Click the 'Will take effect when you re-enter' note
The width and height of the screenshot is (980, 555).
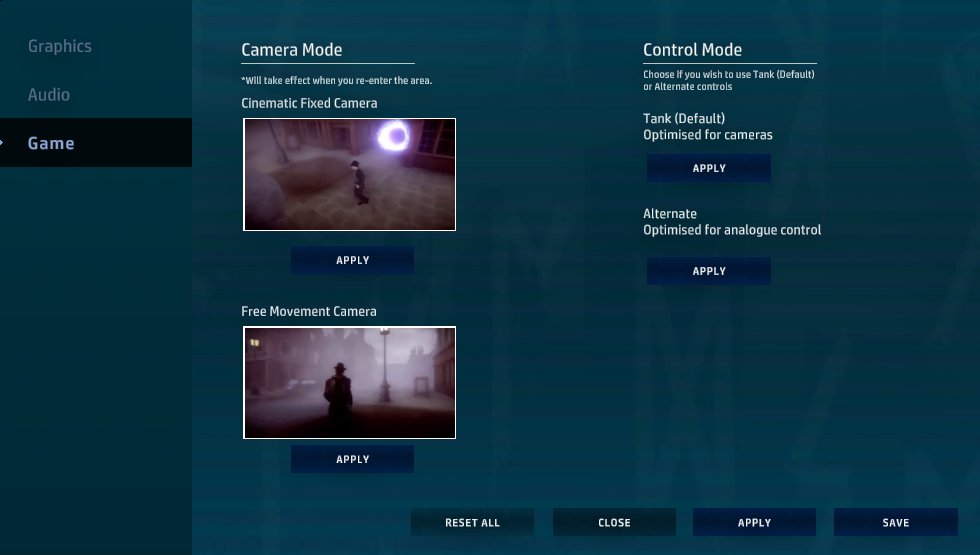337,81
